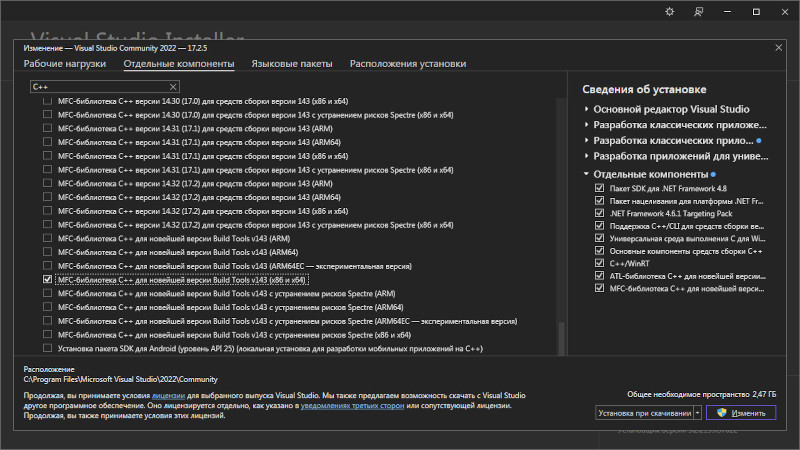This screenshot has height=450, width=800.
Task: Maximize the Visual Studio Installer window
Action: (756, 12)
